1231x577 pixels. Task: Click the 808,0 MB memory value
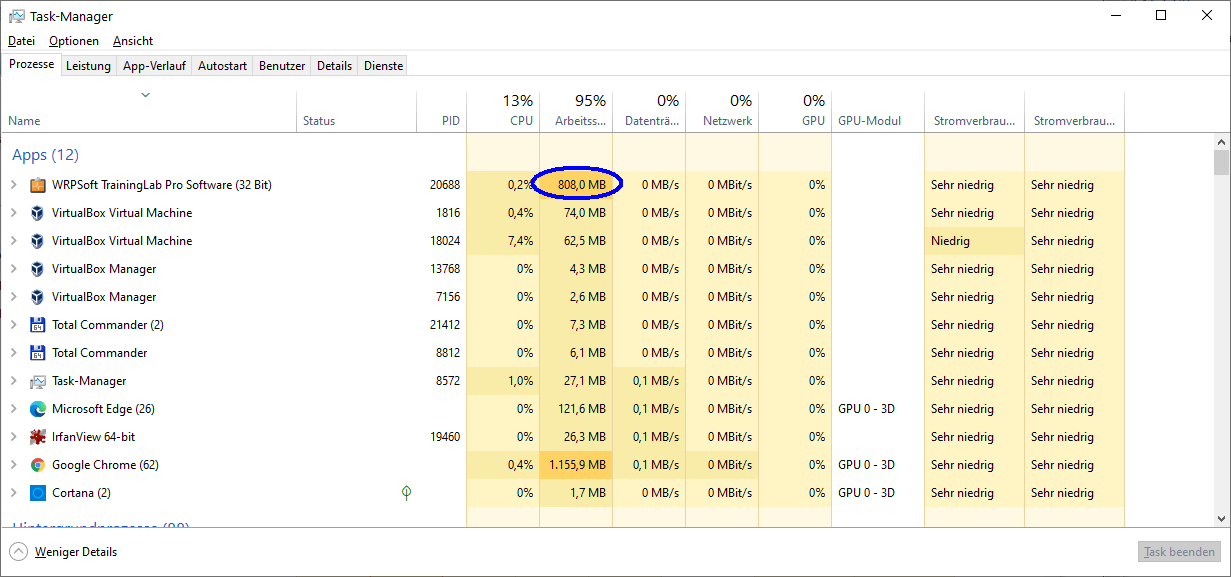pyautogui.click(x=582, y=185)
